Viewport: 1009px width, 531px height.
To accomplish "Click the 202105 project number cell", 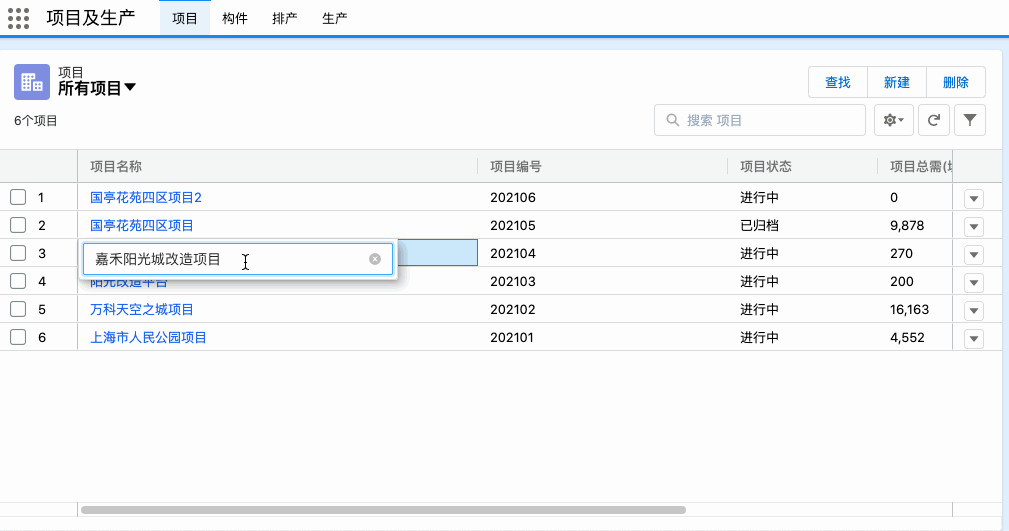I will (513, 225).
